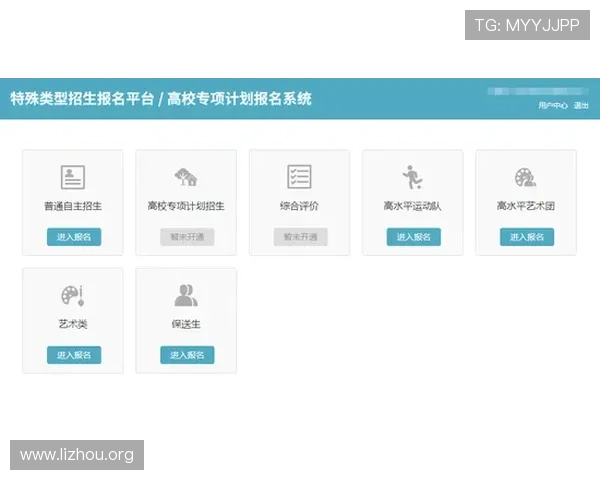Click 暂未开通 button under 综合评价
This screenshot has height=480, width=600.
coord(300,237)
